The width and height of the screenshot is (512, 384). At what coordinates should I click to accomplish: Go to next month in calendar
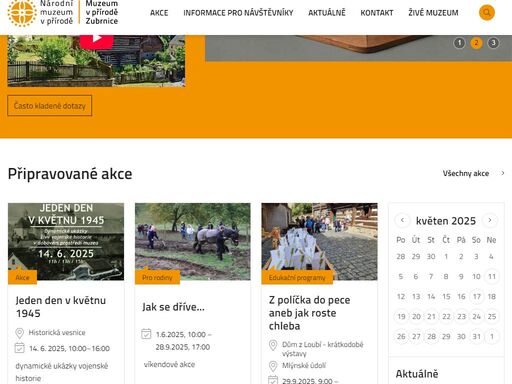490,220
